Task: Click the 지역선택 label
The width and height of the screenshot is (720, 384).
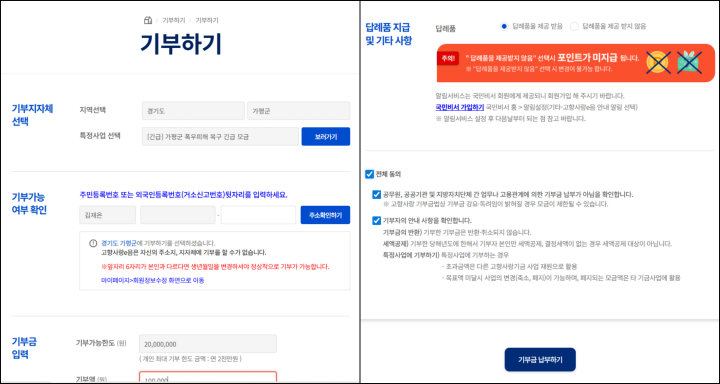Action: [x=92, y=110]
